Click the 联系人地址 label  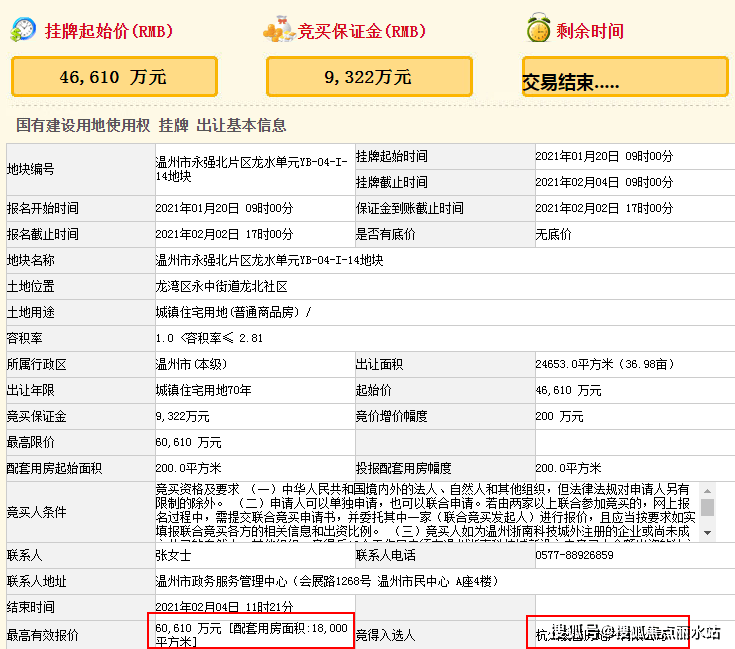tap(37, 582)
